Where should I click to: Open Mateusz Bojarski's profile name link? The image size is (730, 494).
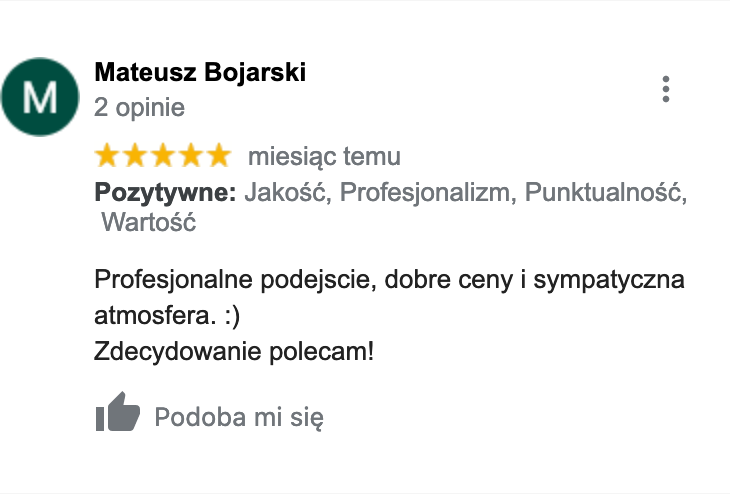pos(200,72)
